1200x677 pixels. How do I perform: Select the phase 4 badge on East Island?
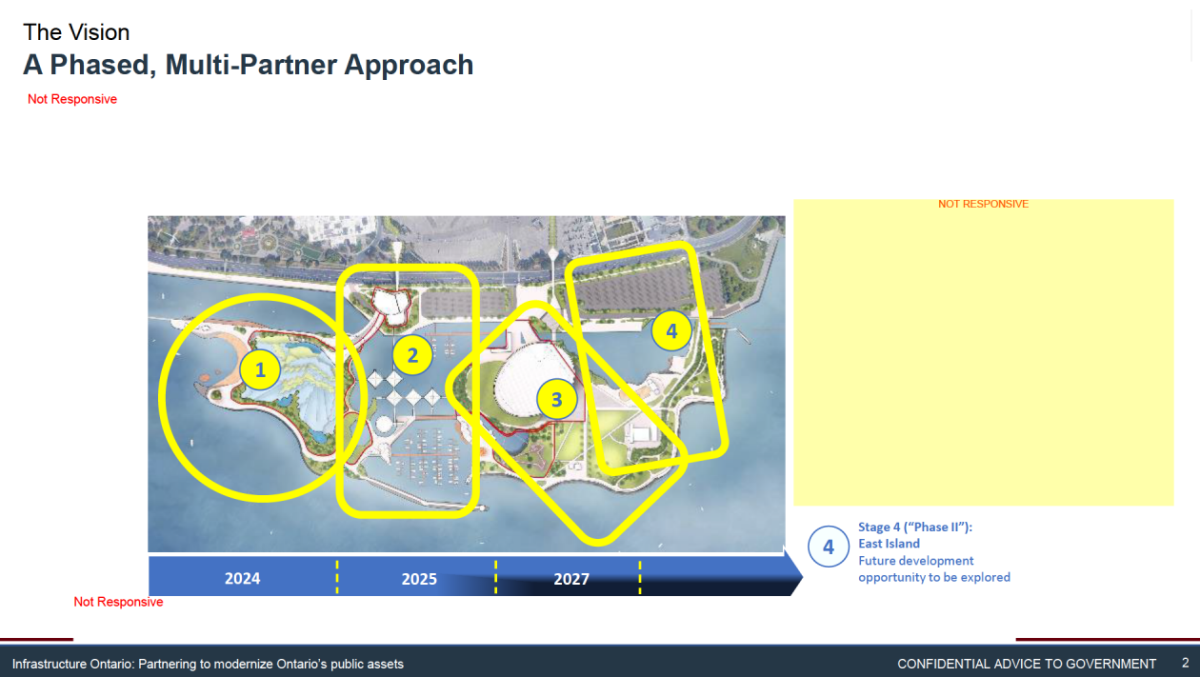[671, 330]
